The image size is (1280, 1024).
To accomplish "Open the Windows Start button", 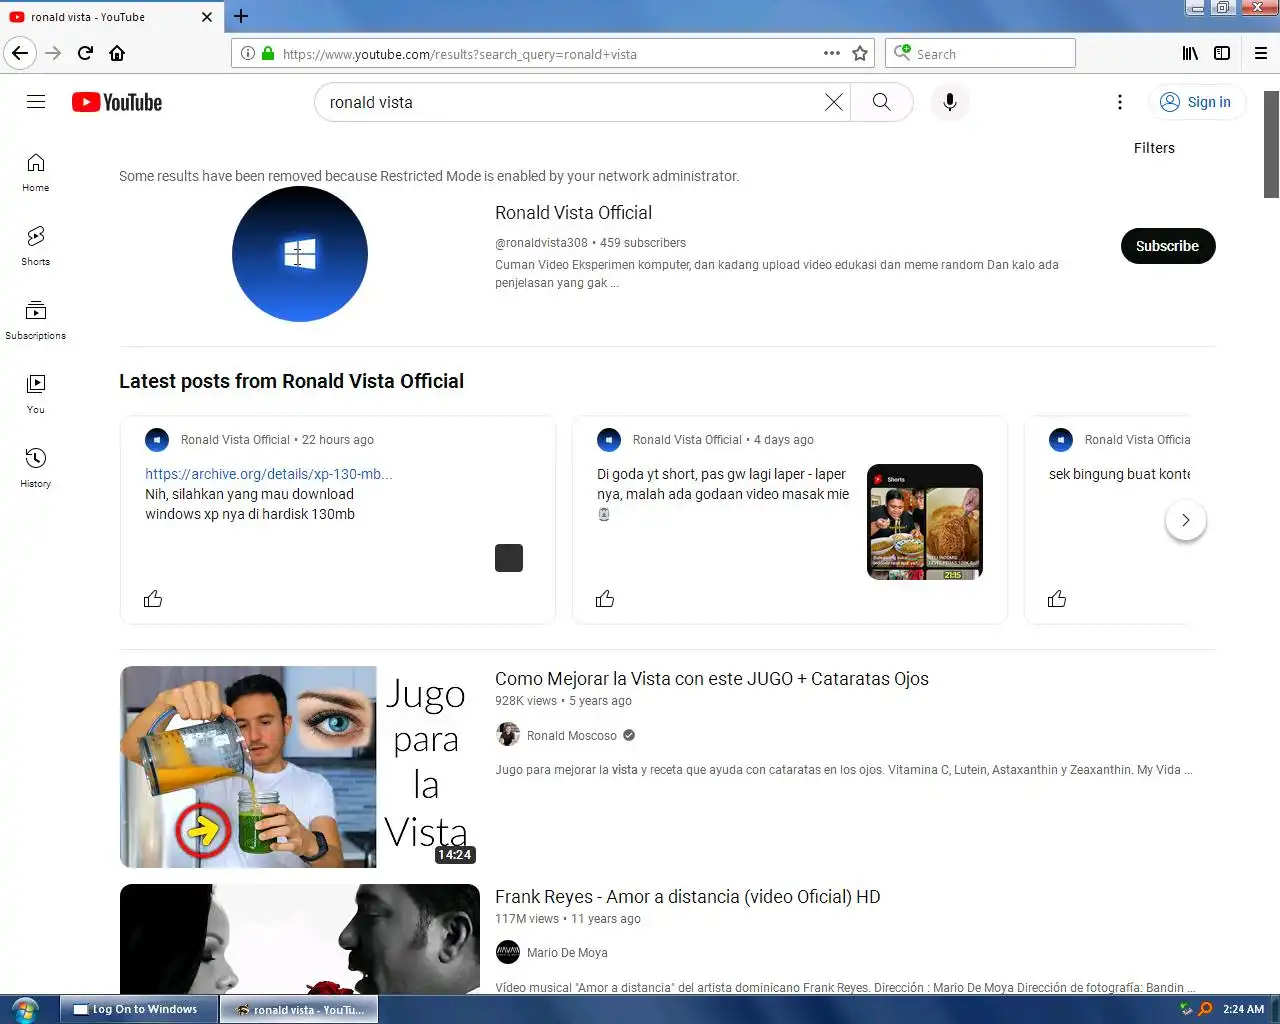I will pos(25,1009).
